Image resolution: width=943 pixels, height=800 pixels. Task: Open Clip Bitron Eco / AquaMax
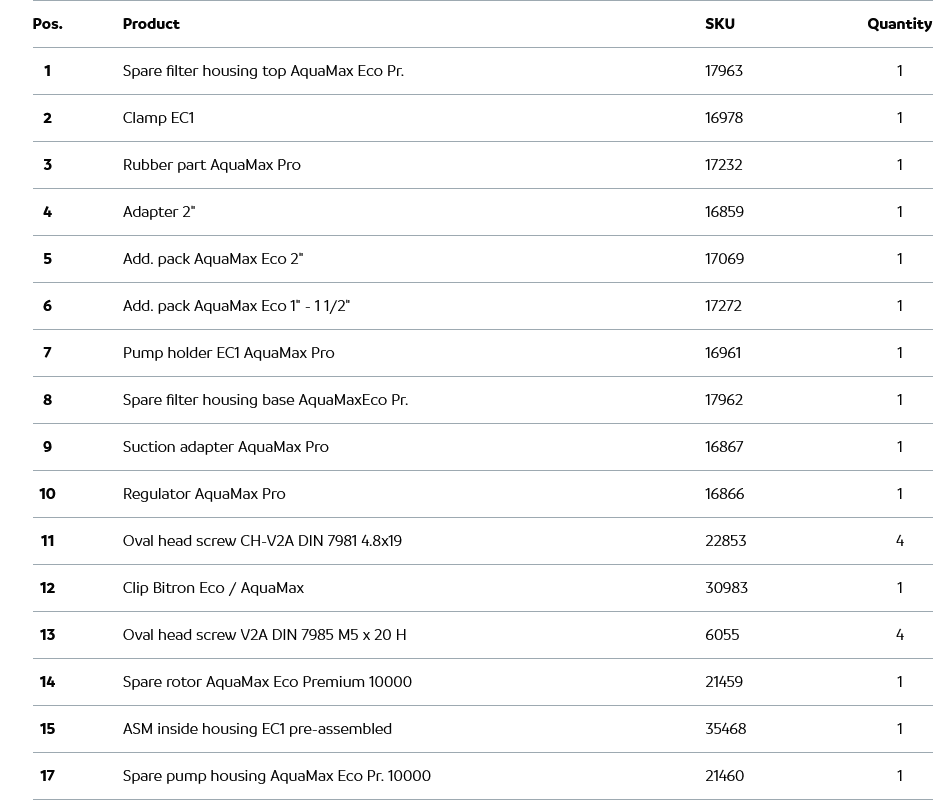pyautogui.click(x=213, y=588)
